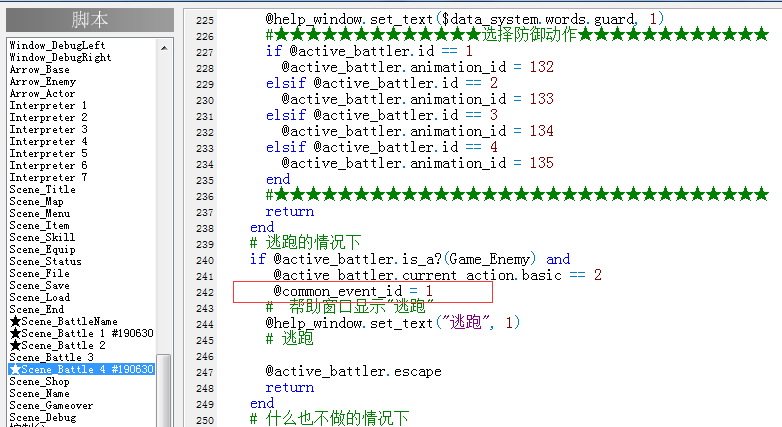Click elsif active_battler.id == 2 line
The height and width of the screenshot is (427, 782).
tap(382, 83)
